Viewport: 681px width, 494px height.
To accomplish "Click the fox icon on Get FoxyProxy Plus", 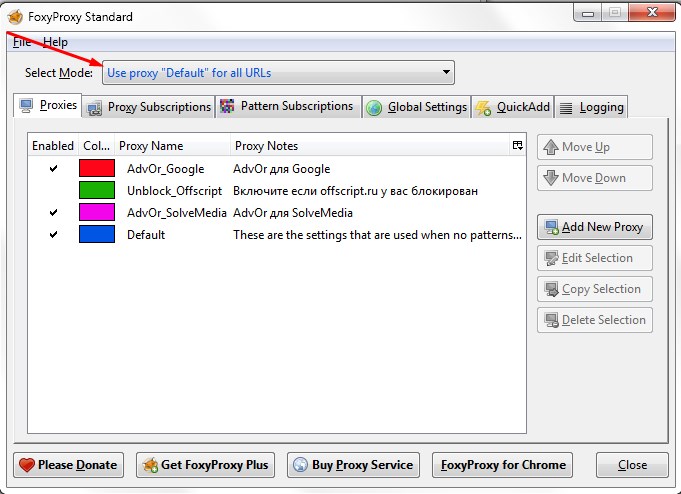I will point(150,465).
